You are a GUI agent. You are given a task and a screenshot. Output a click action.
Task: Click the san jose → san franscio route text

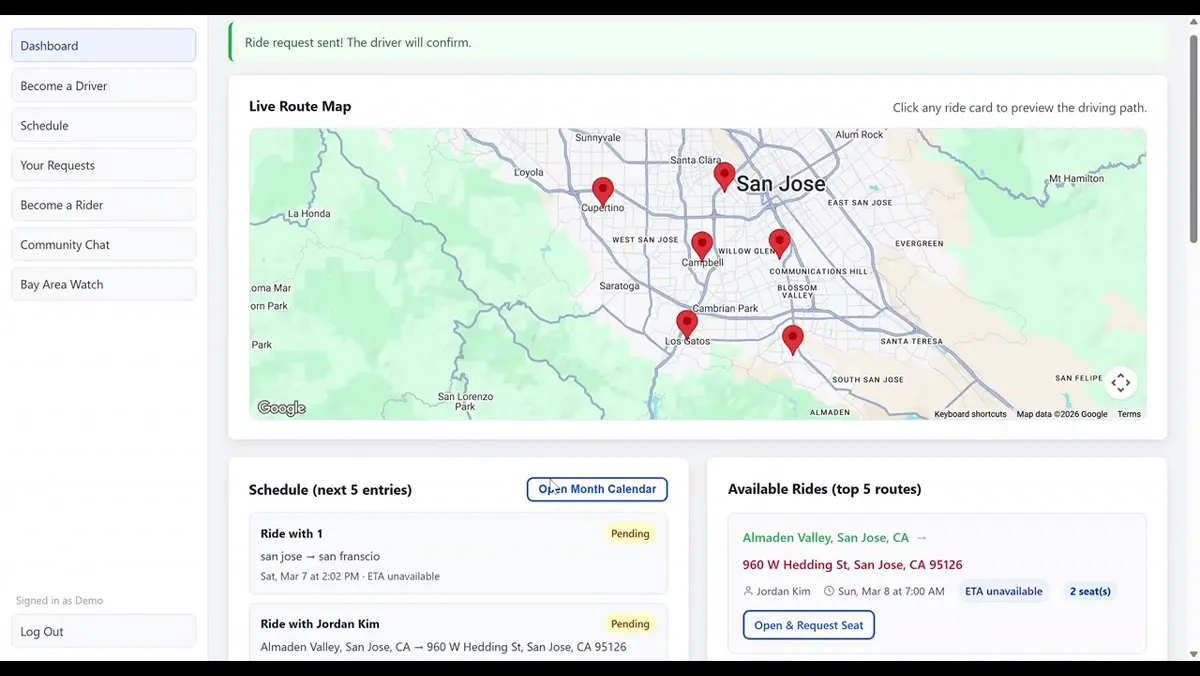tap(320, 556)
